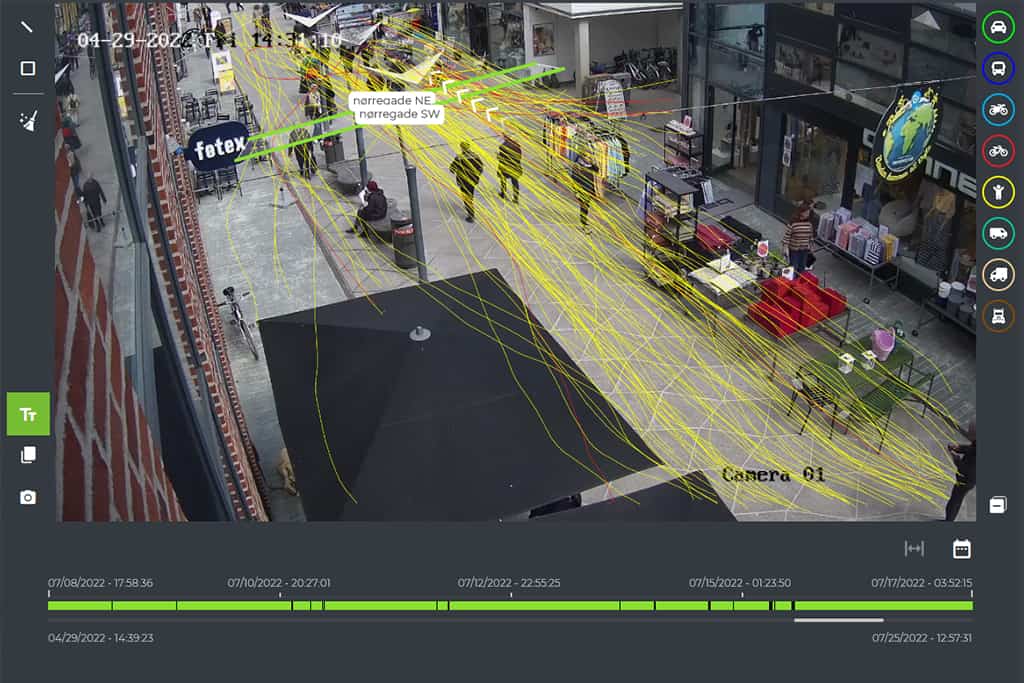Click the white timeline range scrollbar handle
Screen dimensions: 1024x683
838,620
